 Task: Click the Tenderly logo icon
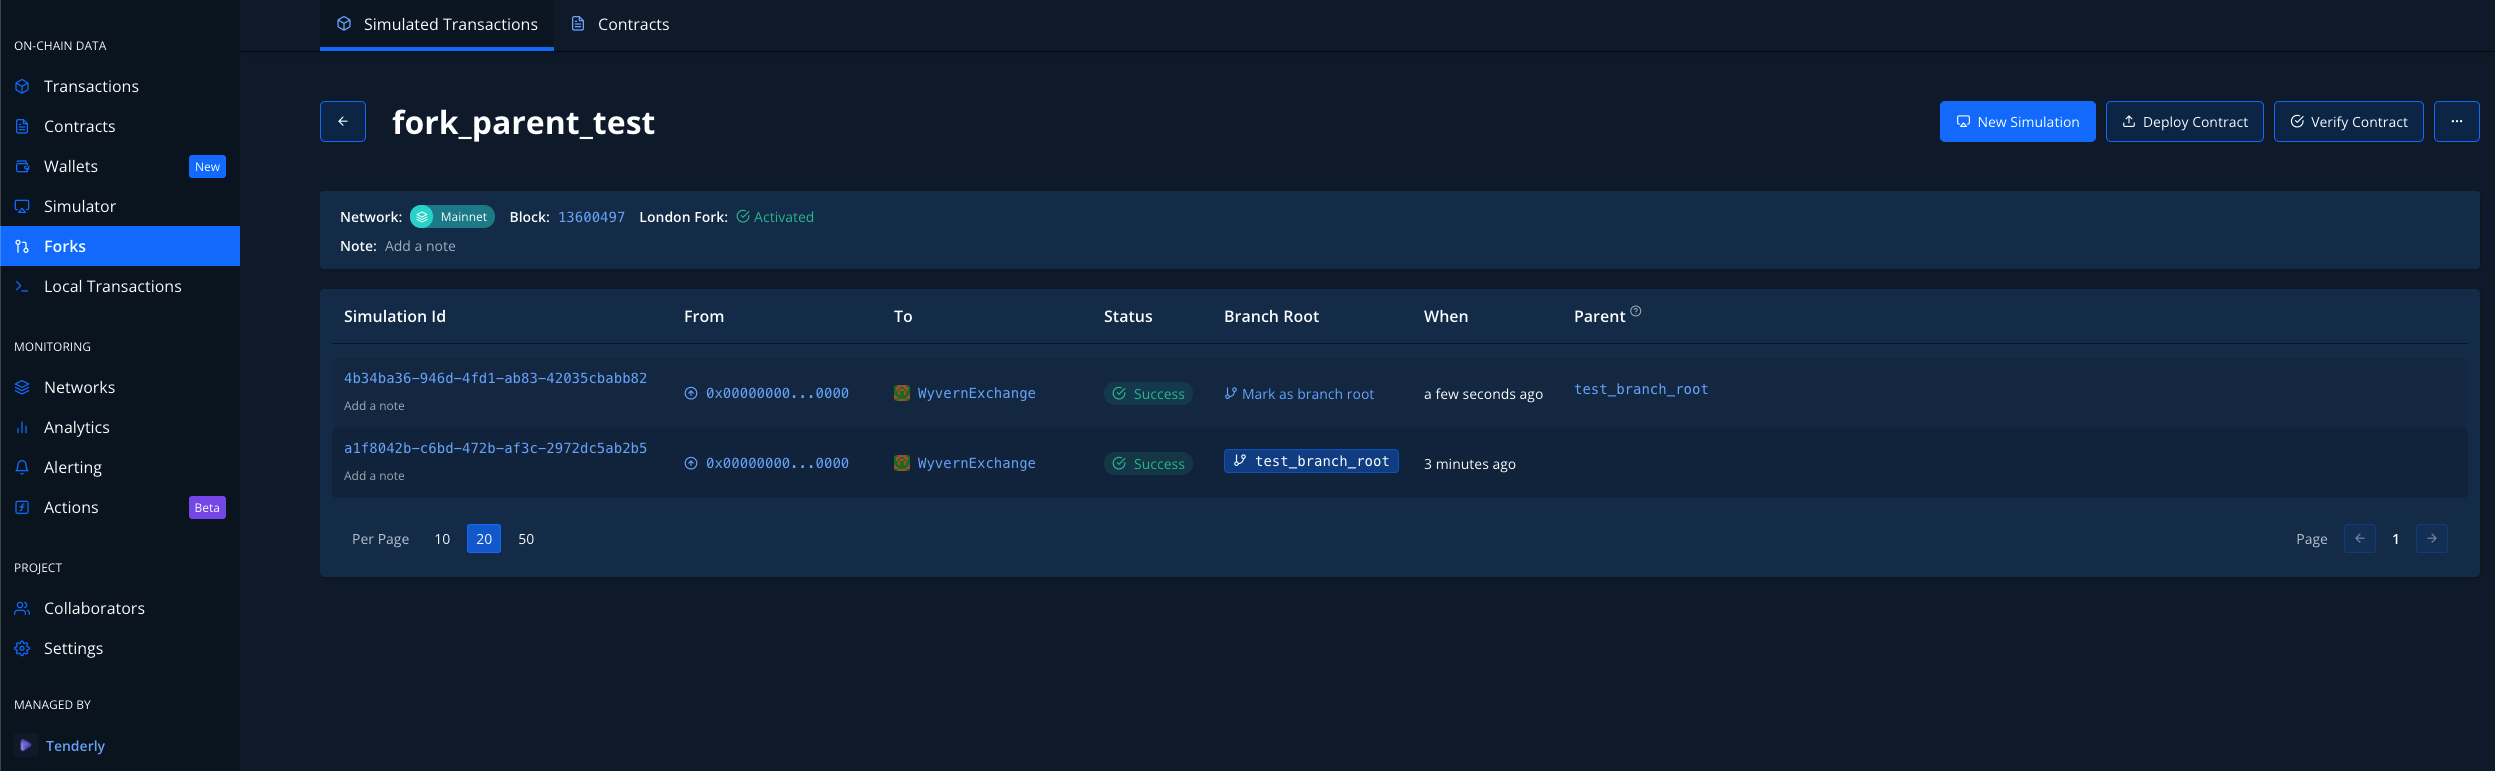tap(25, 745)
